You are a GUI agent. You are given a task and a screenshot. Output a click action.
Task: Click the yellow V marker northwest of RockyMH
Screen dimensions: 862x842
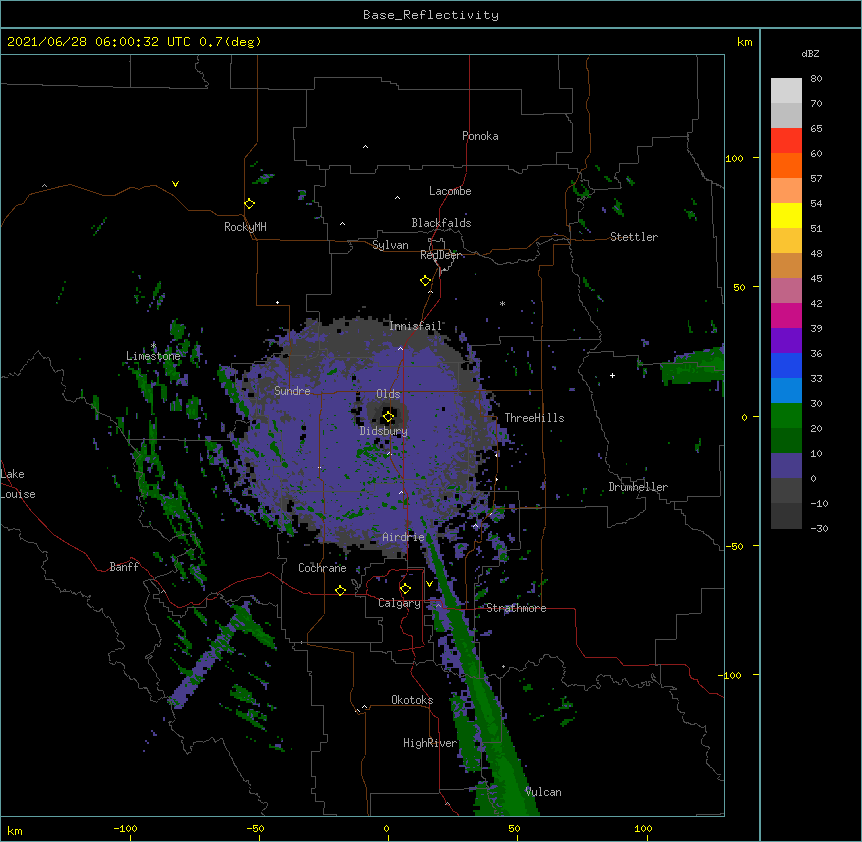(175, 184)
